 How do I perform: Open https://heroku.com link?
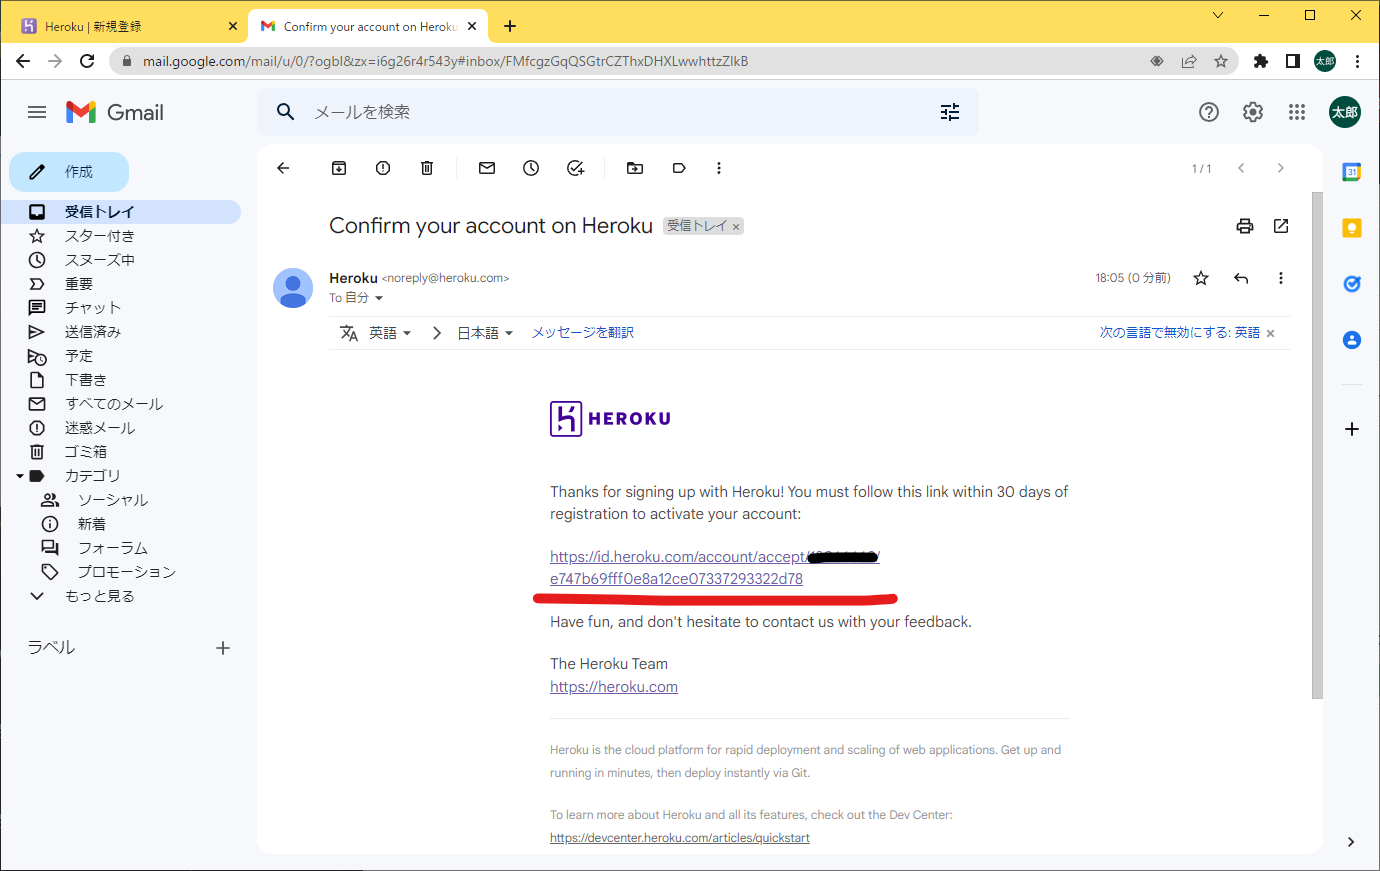pos(614,687)
